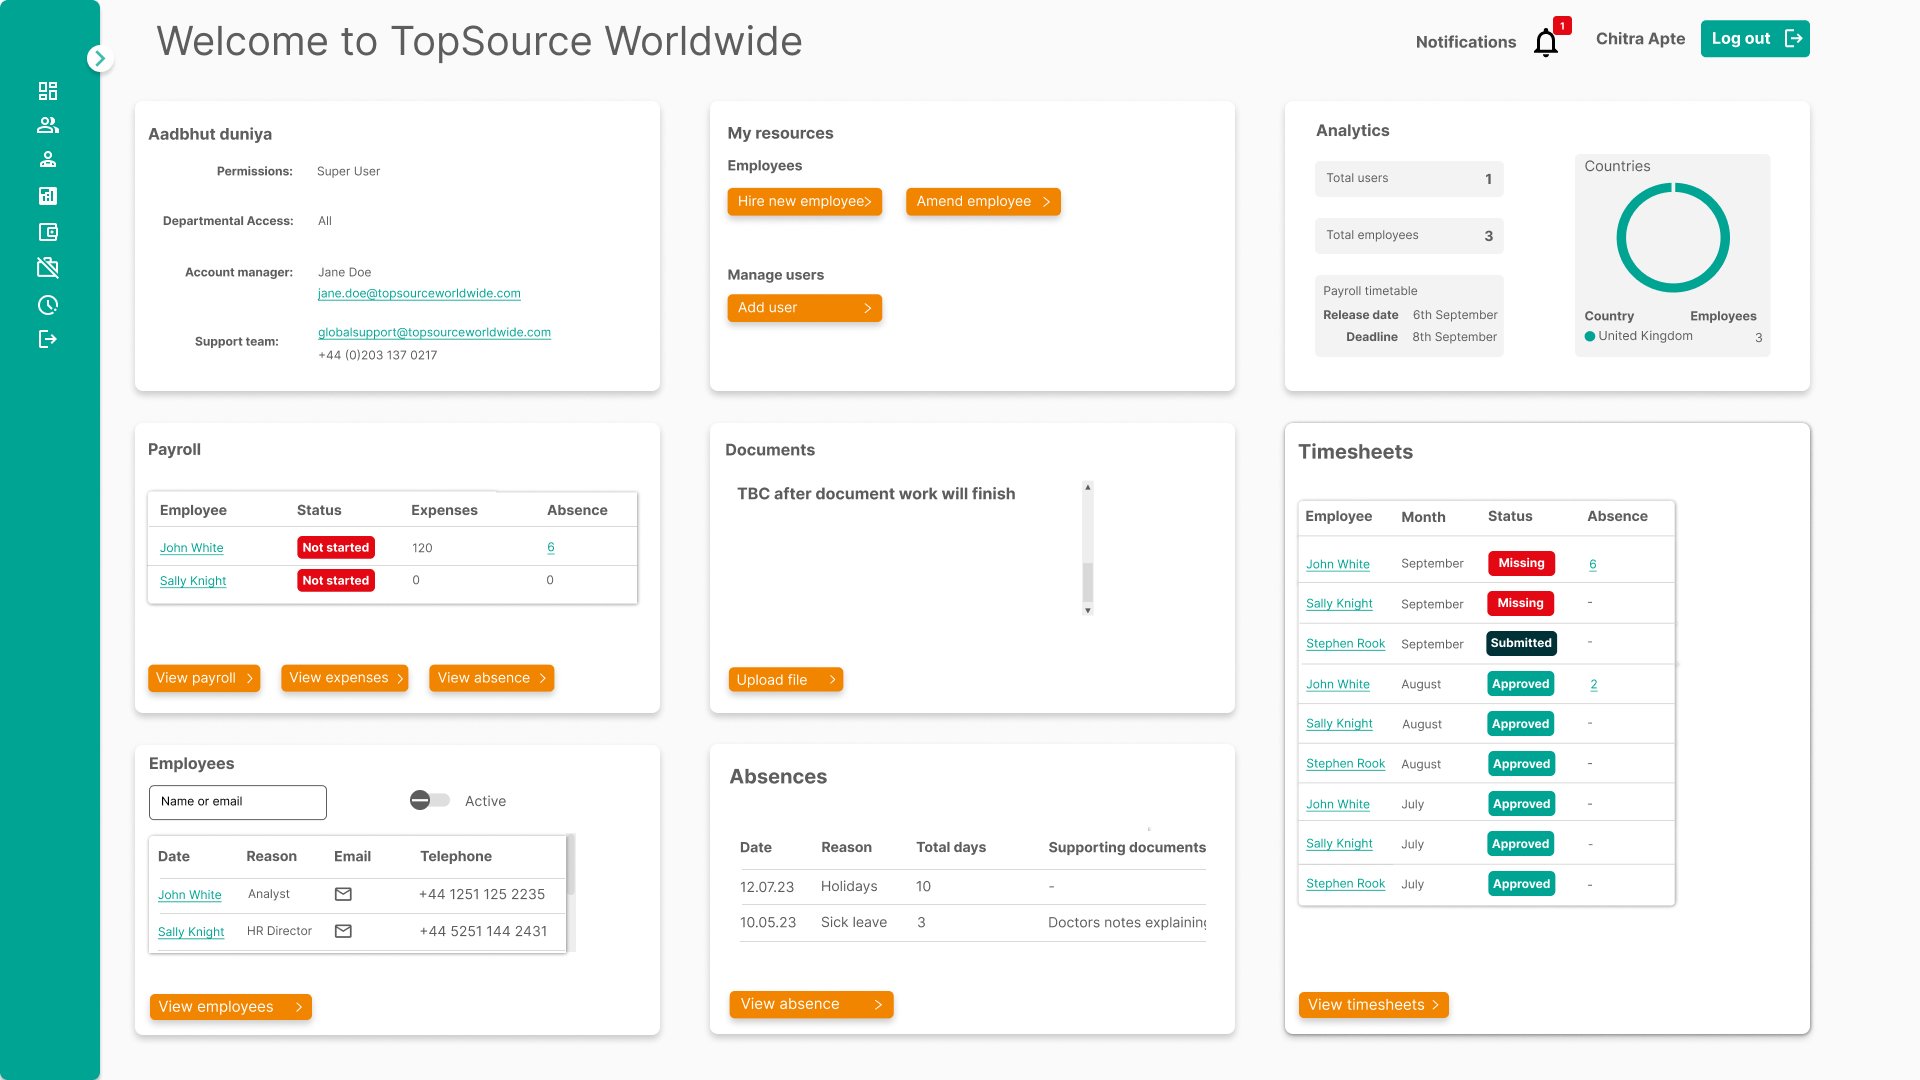
Task: Click the Month column header in Timesheets
Action: (x=1423, y=517)
